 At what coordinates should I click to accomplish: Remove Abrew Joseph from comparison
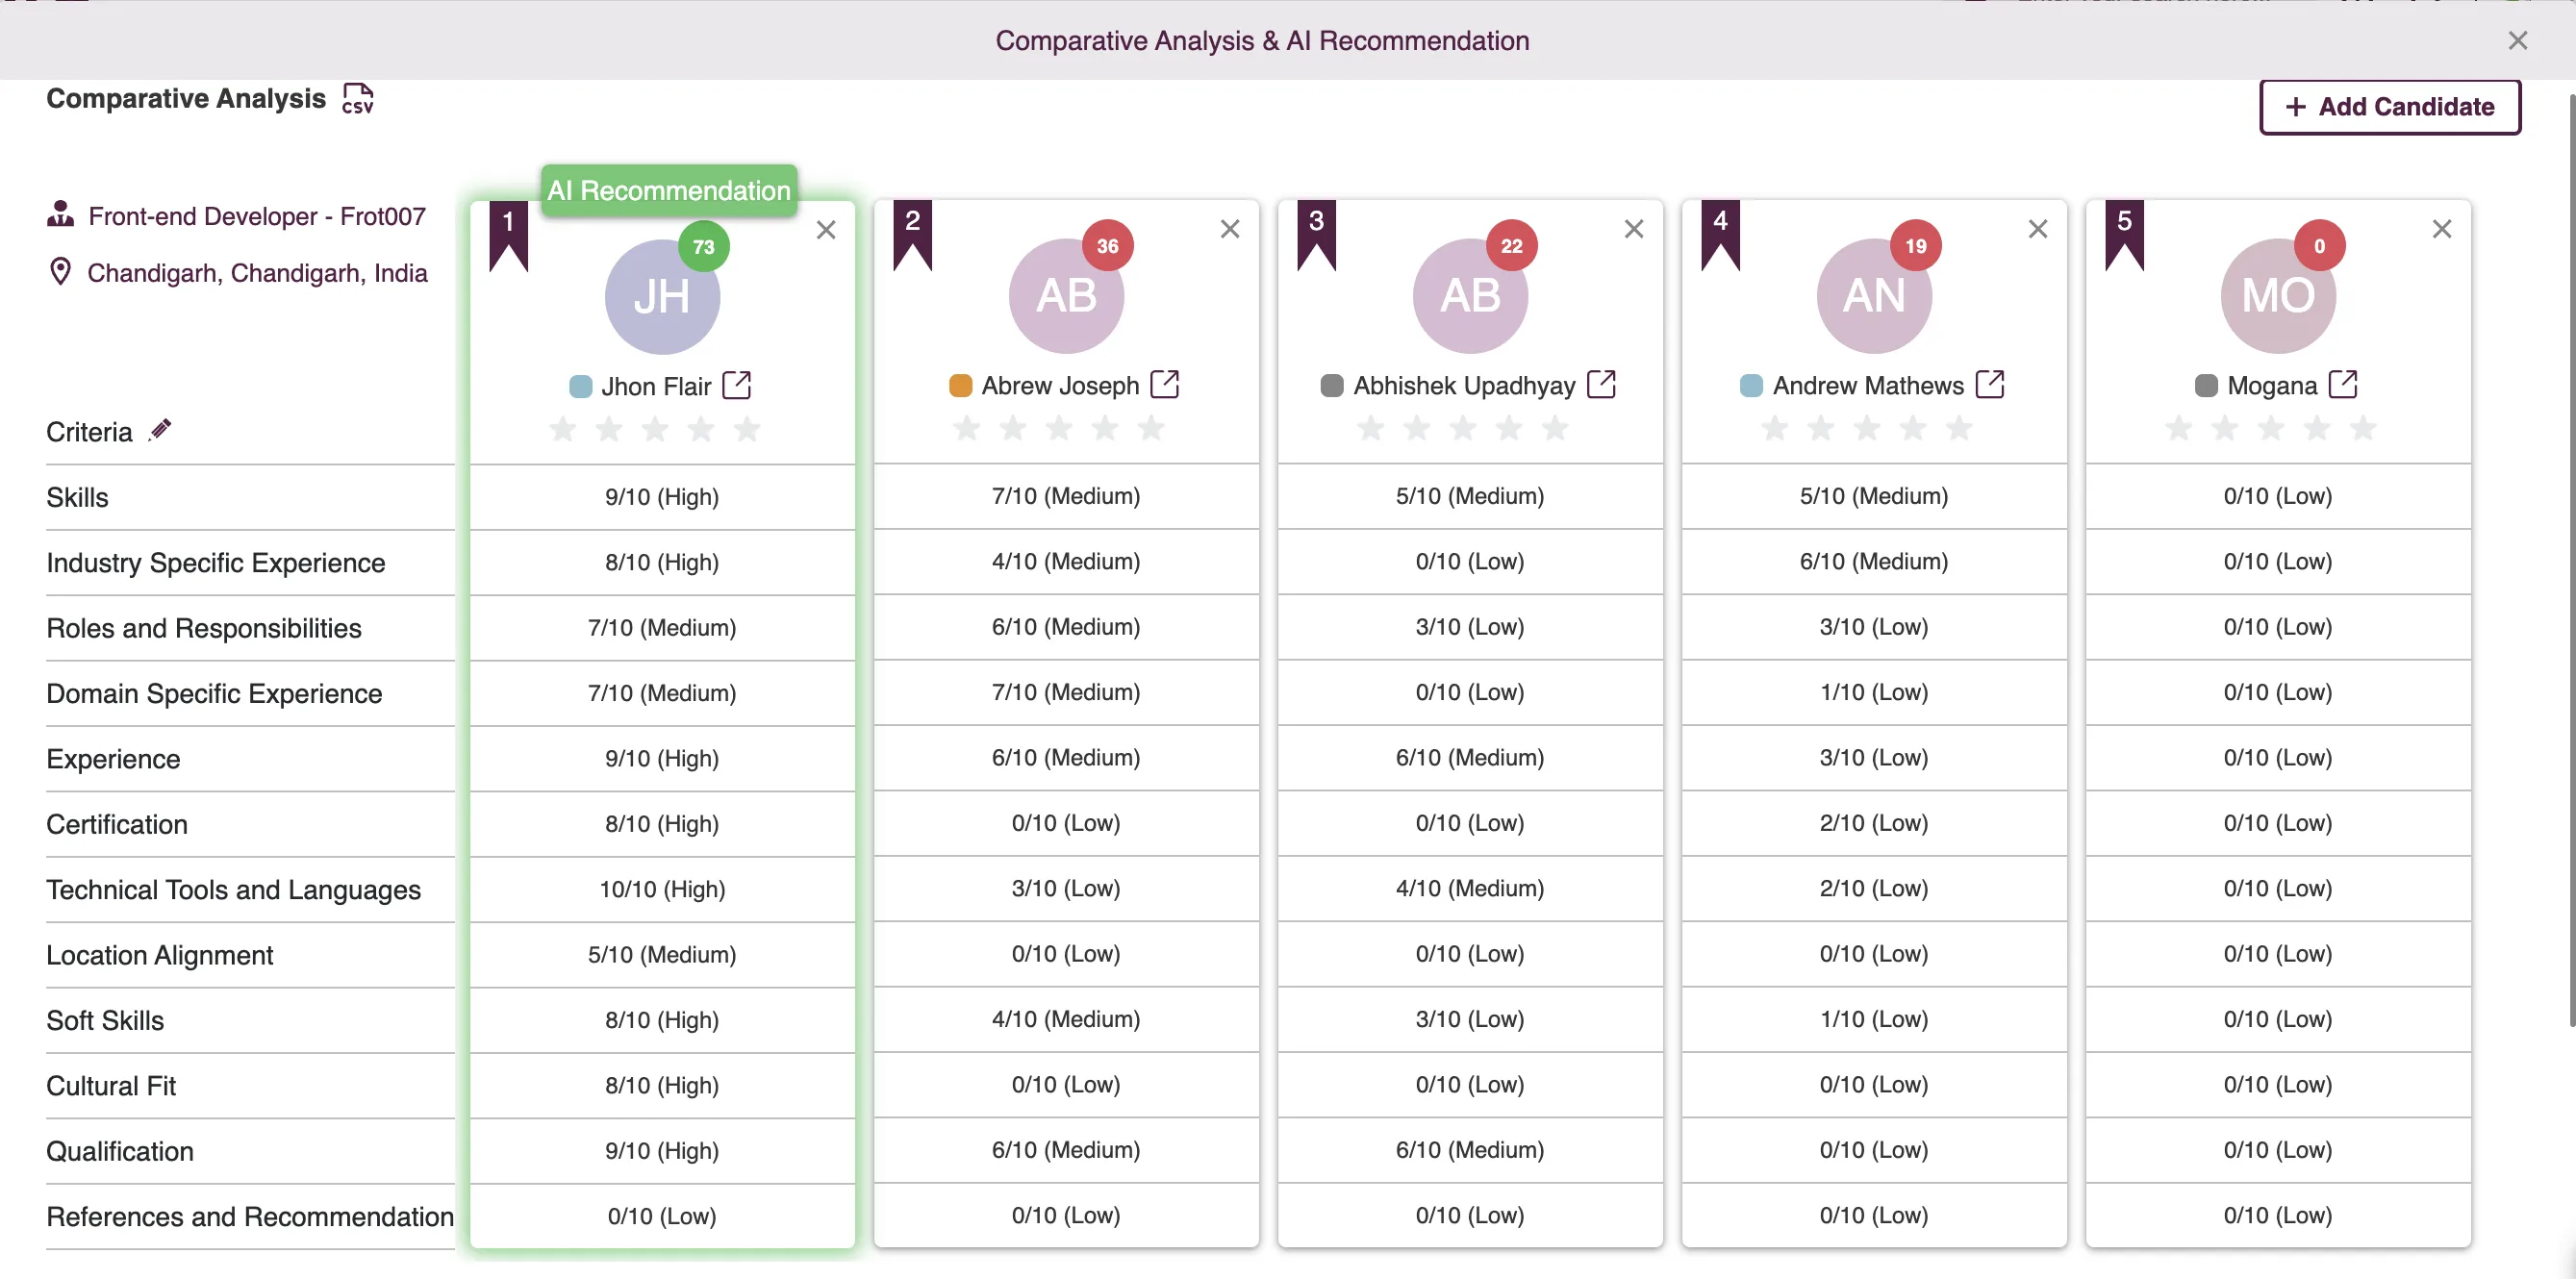point(1229,229)
